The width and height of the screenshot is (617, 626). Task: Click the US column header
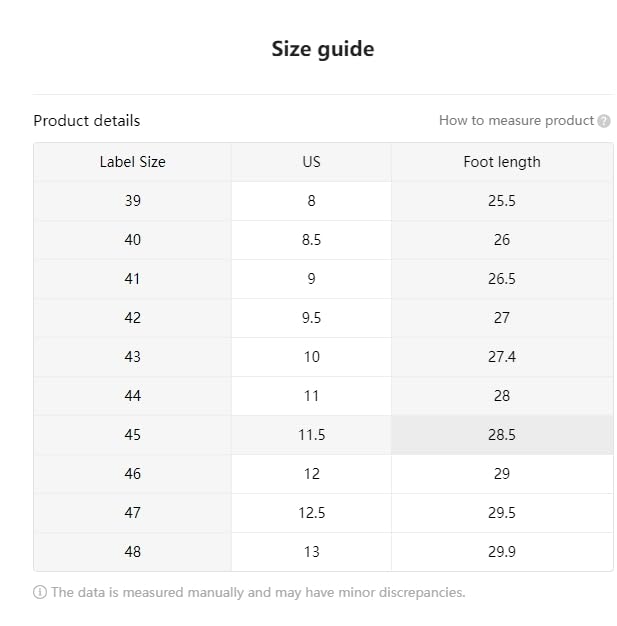point(311,162)
